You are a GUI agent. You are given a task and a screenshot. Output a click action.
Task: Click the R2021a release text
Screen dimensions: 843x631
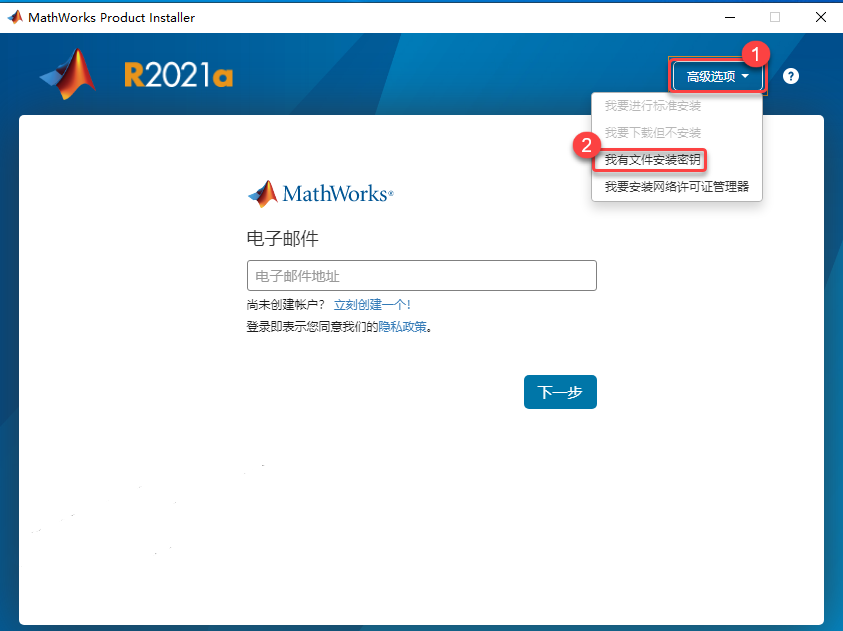(178, 75)
